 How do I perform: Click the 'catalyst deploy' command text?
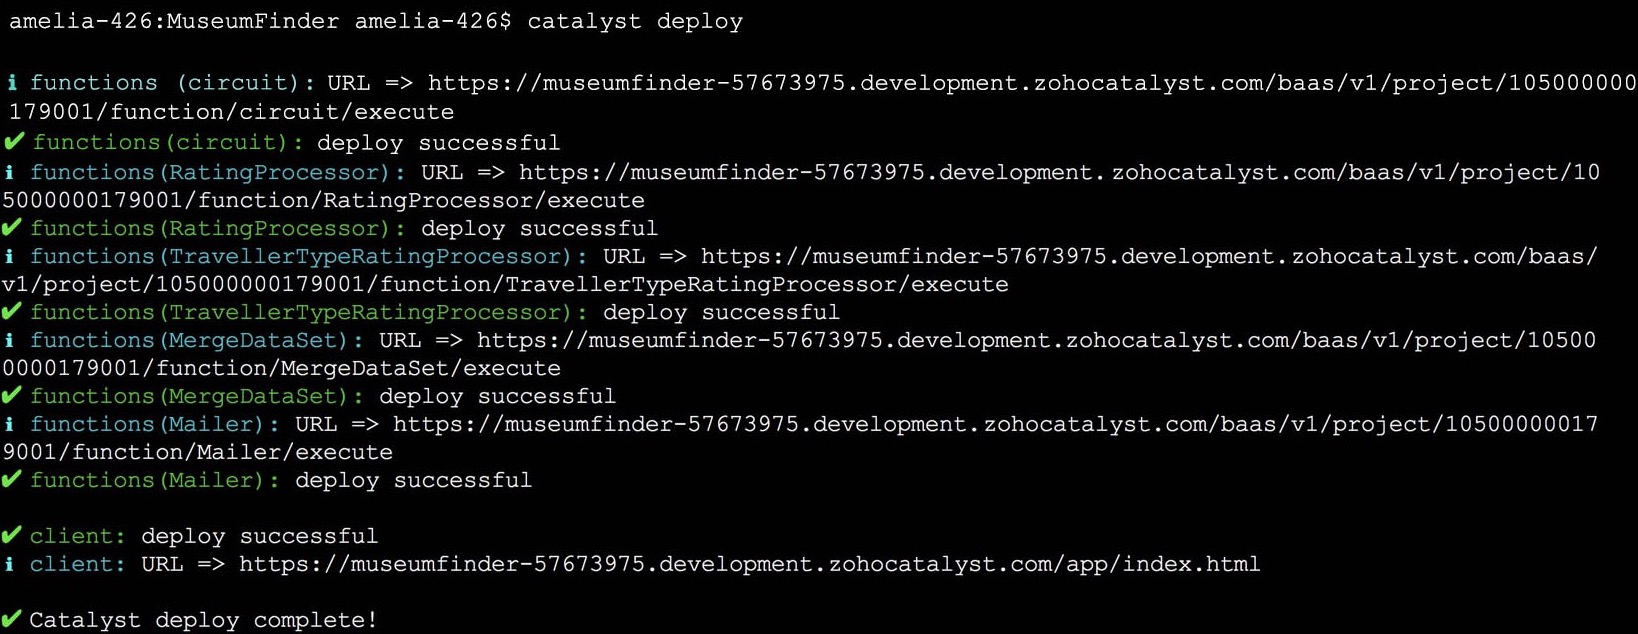tap(635, 21)
